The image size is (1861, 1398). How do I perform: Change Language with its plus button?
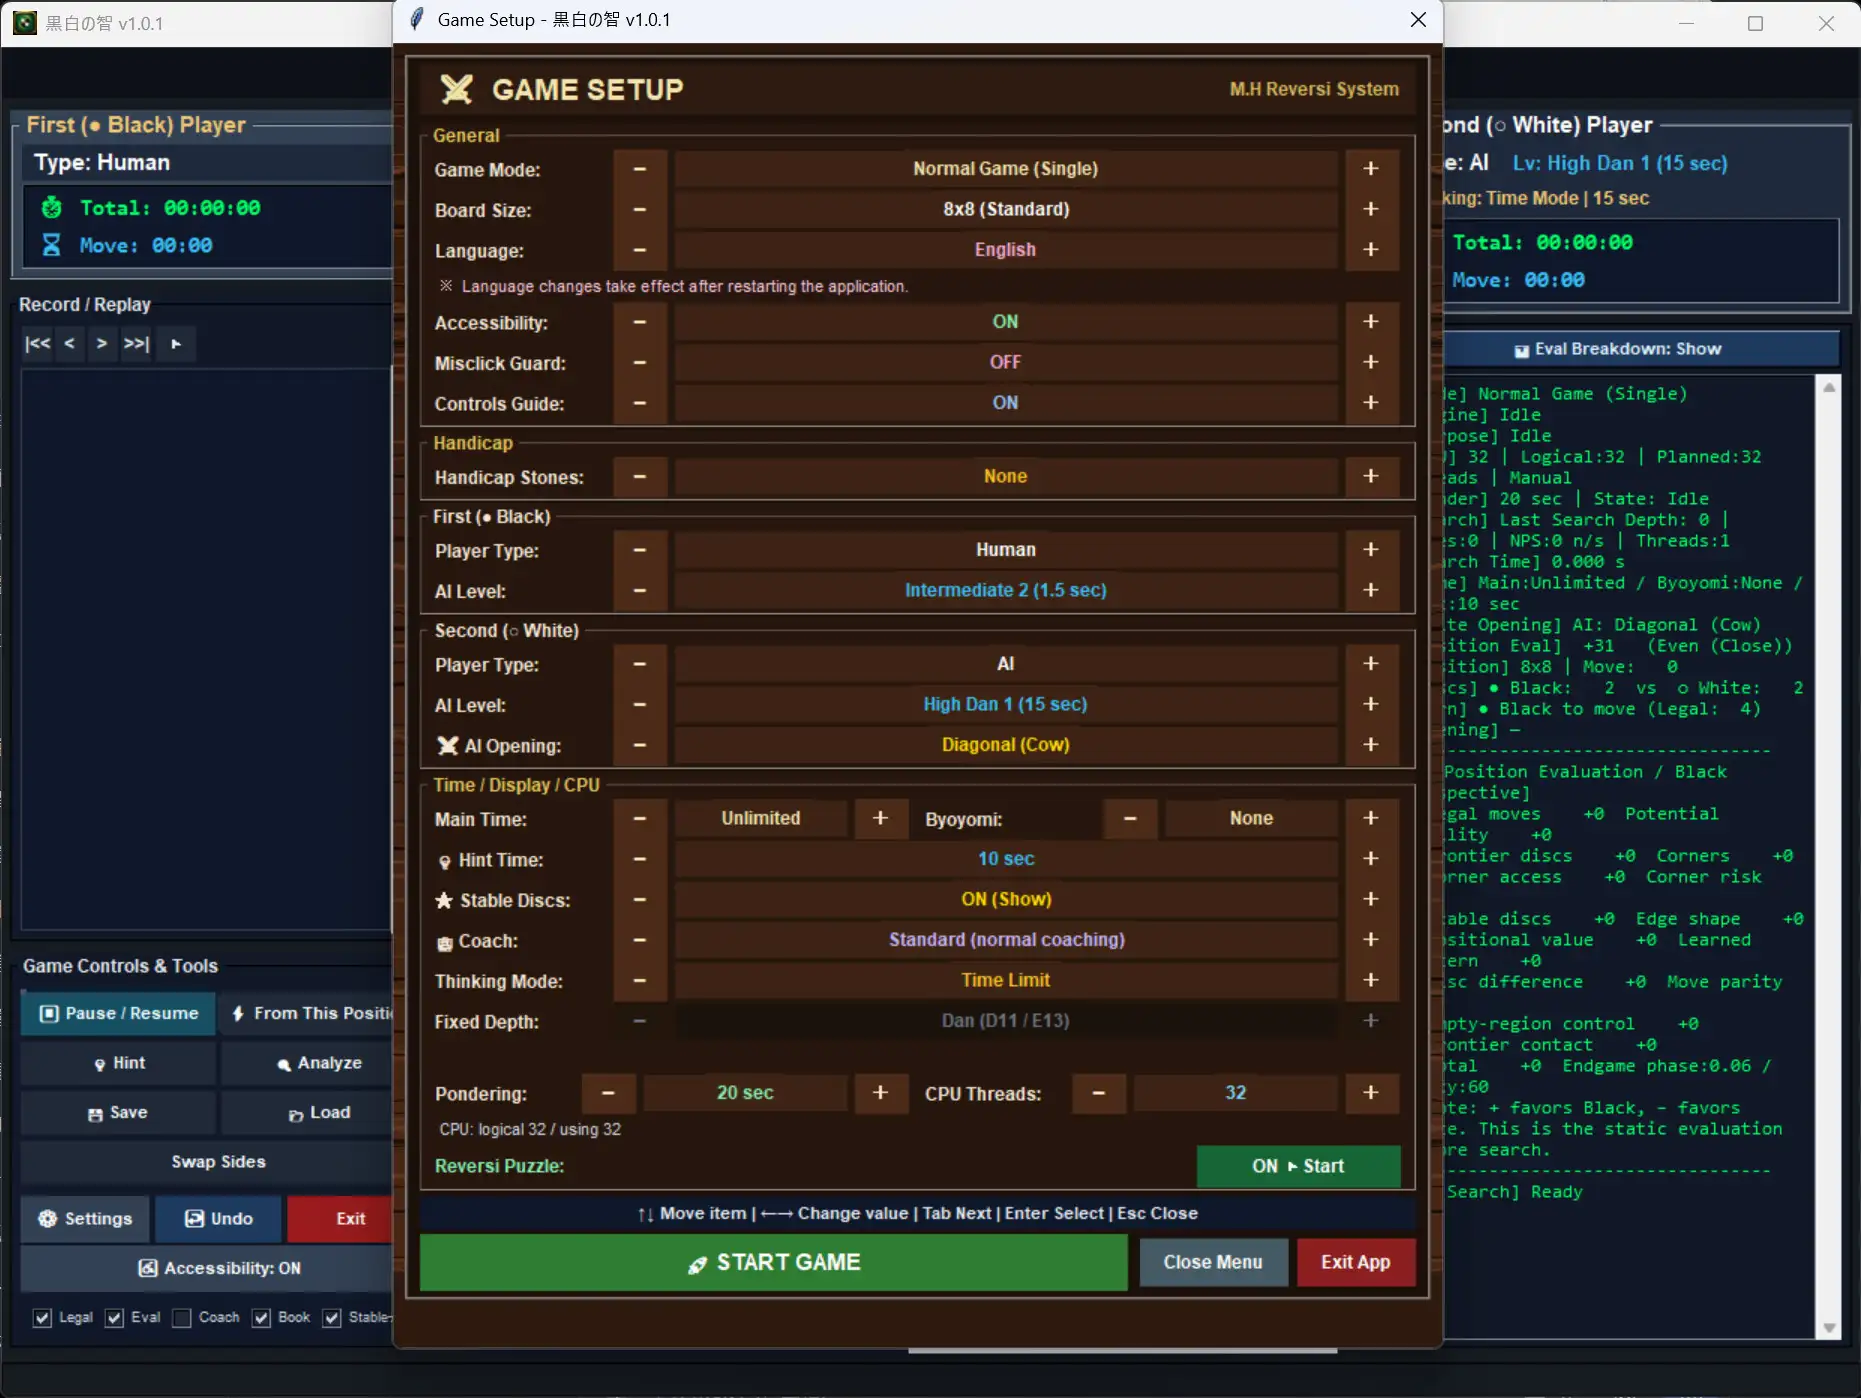point(1371,250)
